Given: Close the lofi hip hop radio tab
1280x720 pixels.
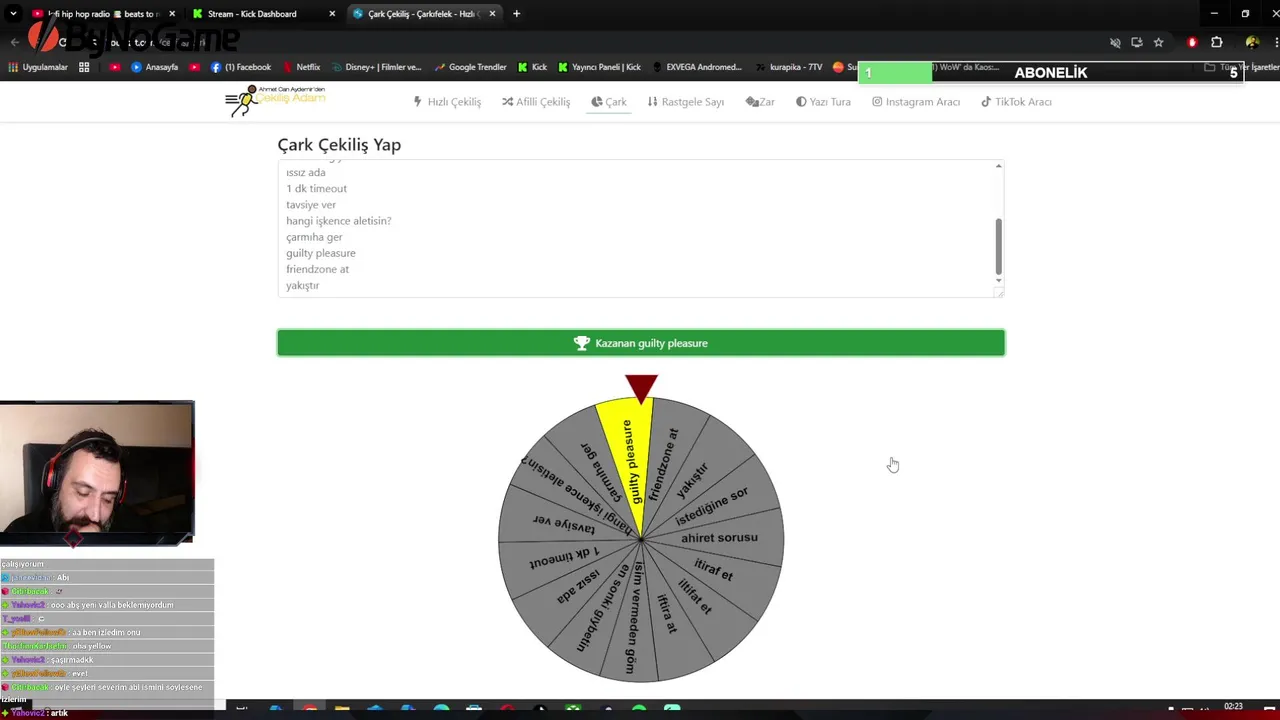Looking at the screenshot, I should click(x=172, y=14).
